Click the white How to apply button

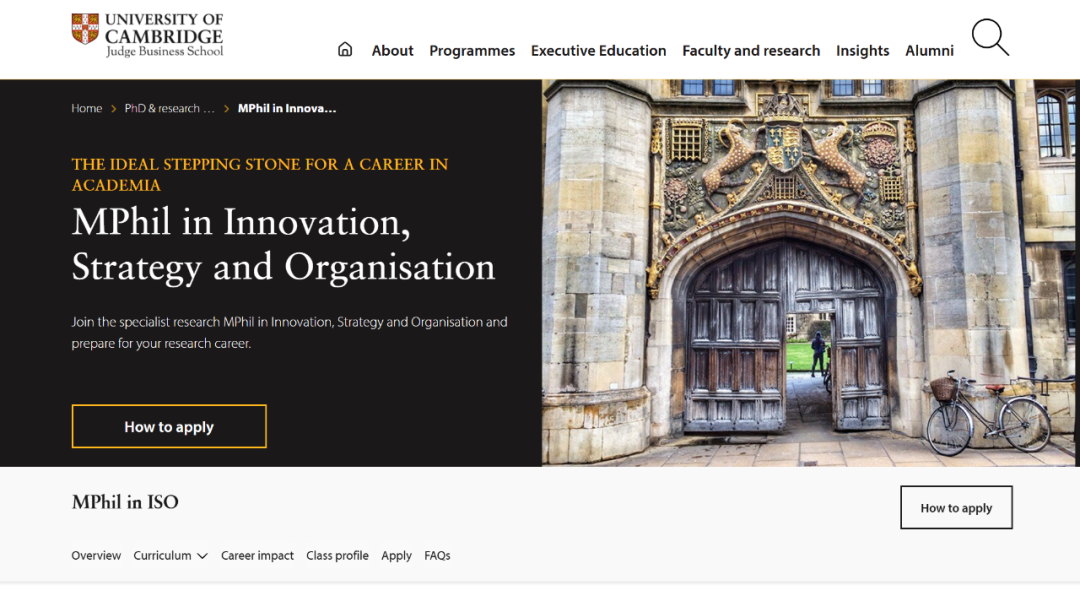click(956, 507)
